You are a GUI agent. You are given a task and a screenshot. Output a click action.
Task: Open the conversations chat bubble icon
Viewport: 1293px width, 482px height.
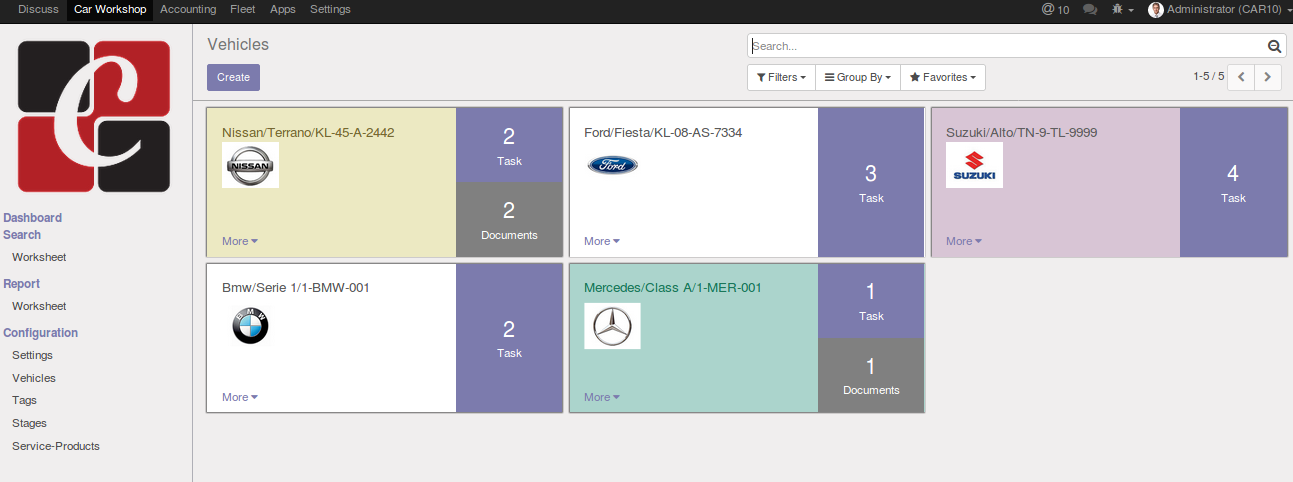(1090, 9)
